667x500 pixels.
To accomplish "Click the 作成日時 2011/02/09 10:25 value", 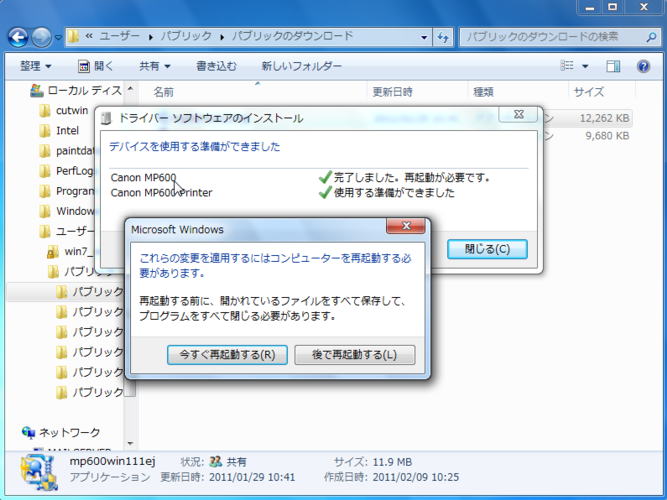I will click(x=416, y=477).
